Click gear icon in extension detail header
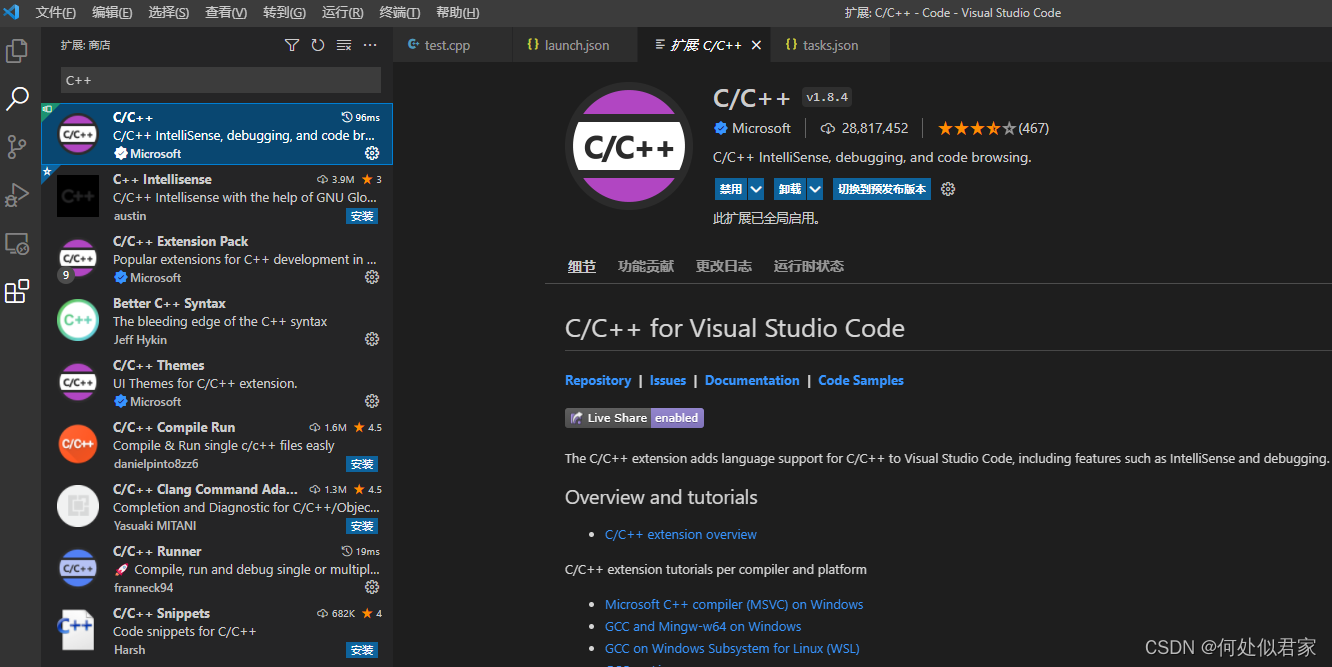1332x667 pixels. click(x=948, y=189)
